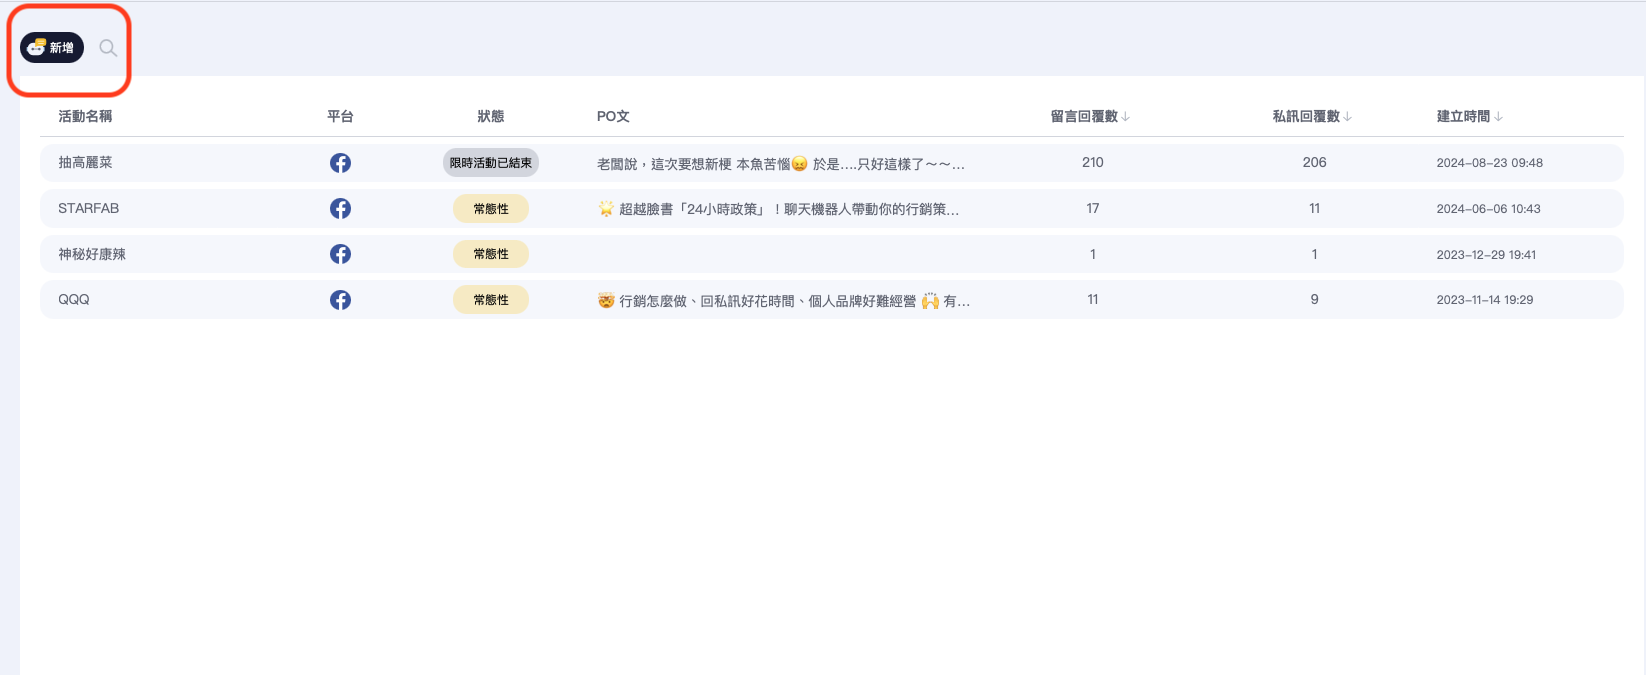The image size is (1646, 675).
Task: Open the QQQ campaign
Action: pyautogui.click(x=74, y=300)
